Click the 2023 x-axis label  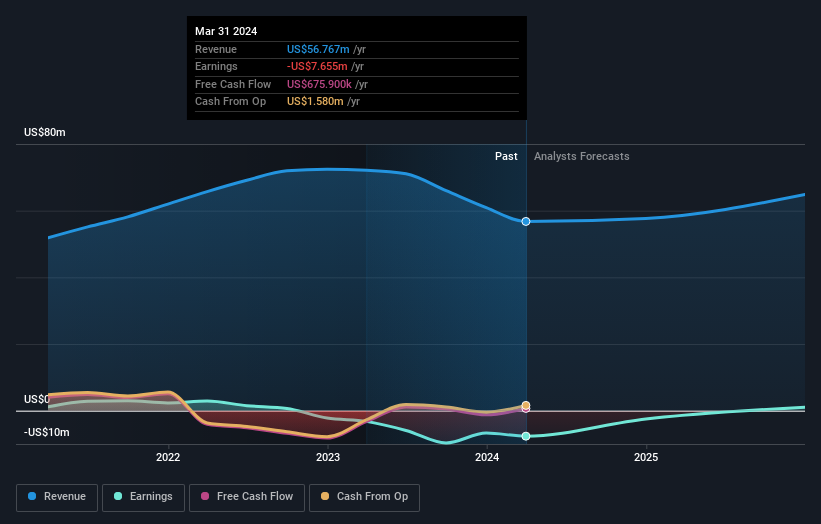pyautogui.click(x=328, y=458)
